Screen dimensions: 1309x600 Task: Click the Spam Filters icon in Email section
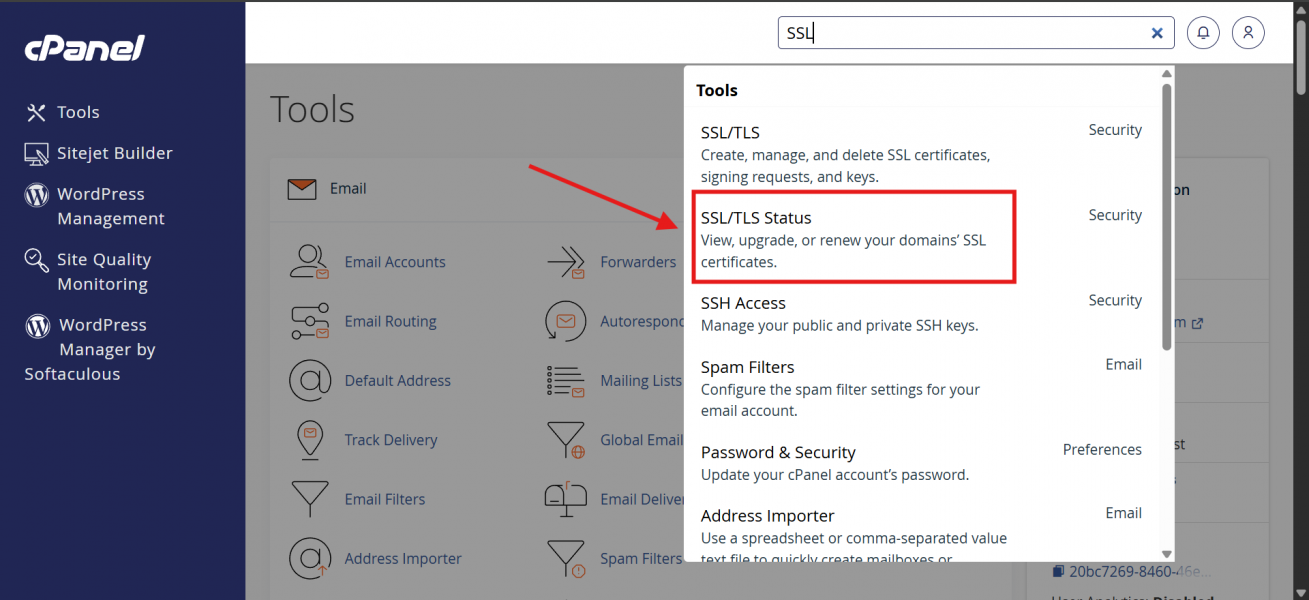coord(565,558)
